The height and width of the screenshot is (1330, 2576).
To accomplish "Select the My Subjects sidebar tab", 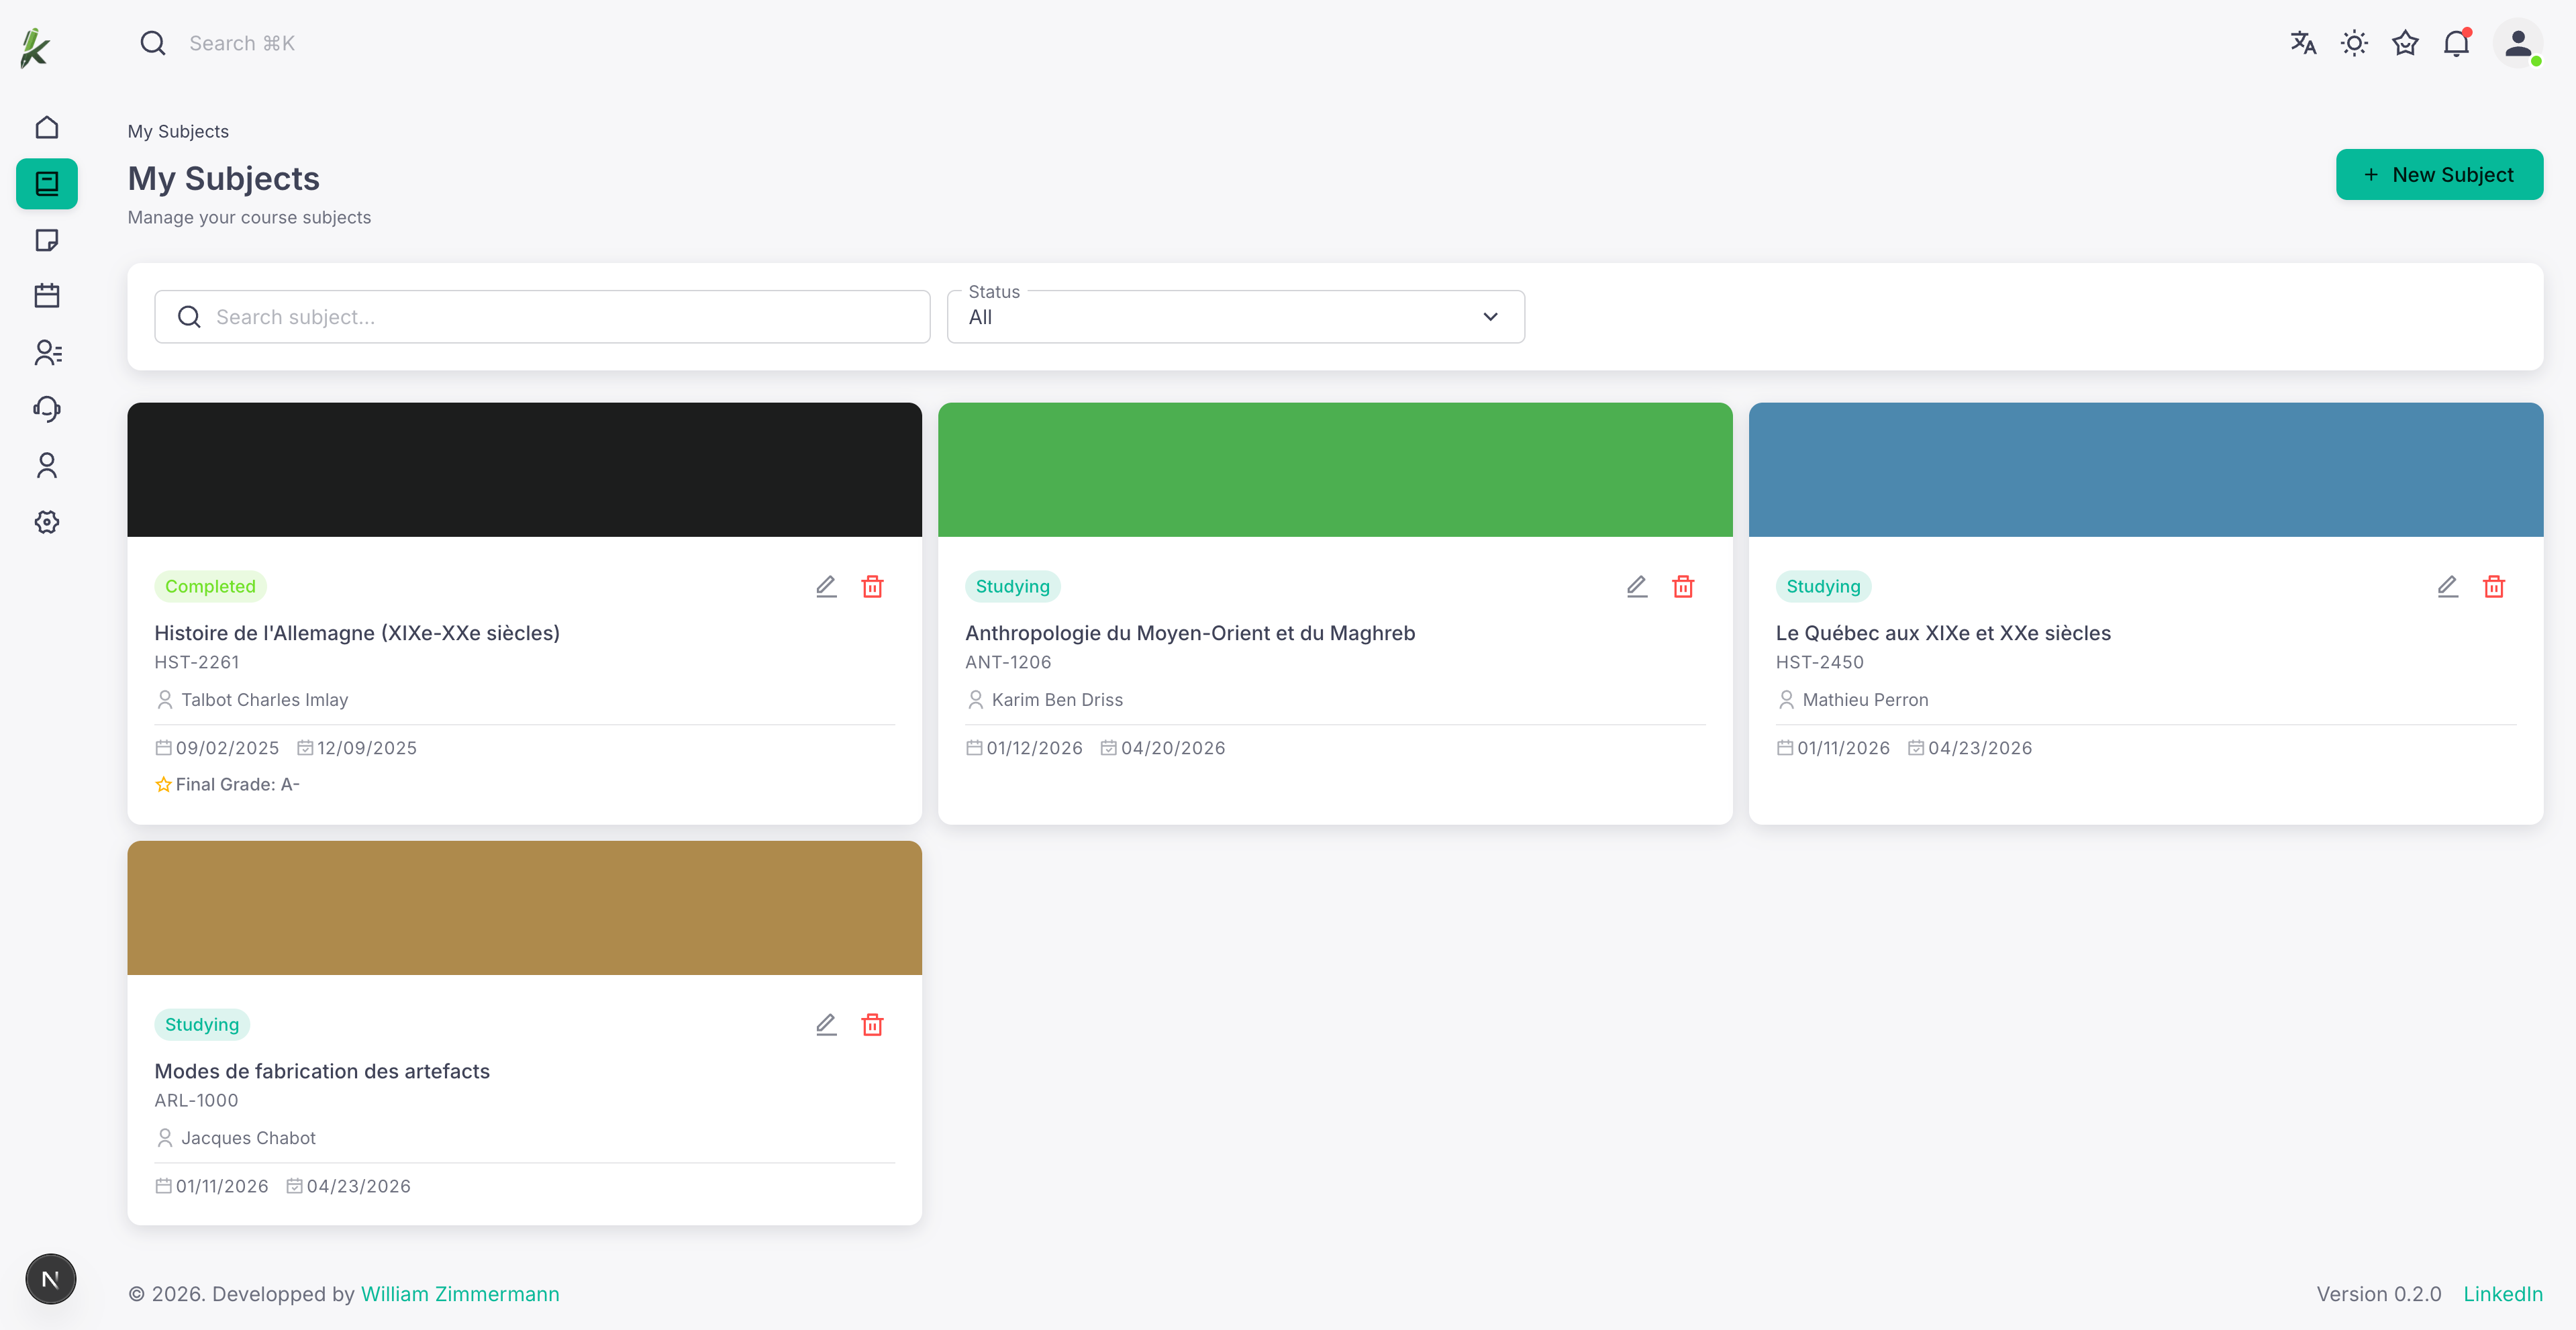I will coord(47,183).
